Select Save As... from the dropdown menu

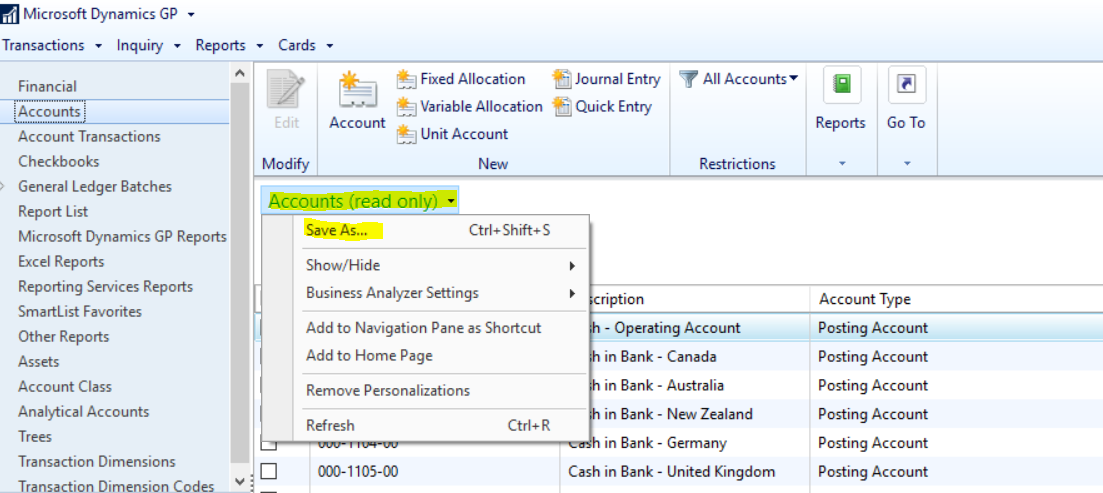pos(337,230)
